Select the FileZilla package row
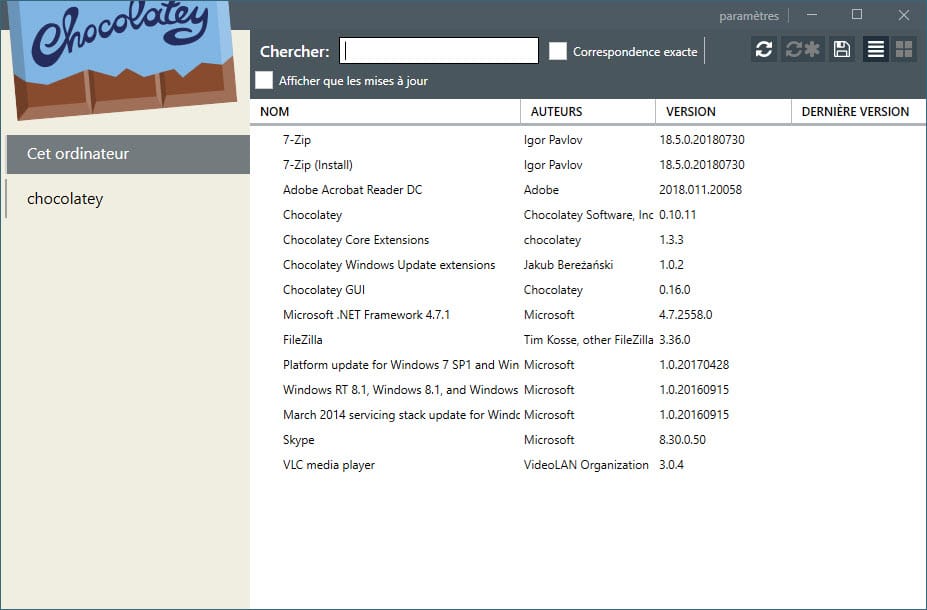The height and width of the screenshot is (610, 927). (x=588, y=340)
